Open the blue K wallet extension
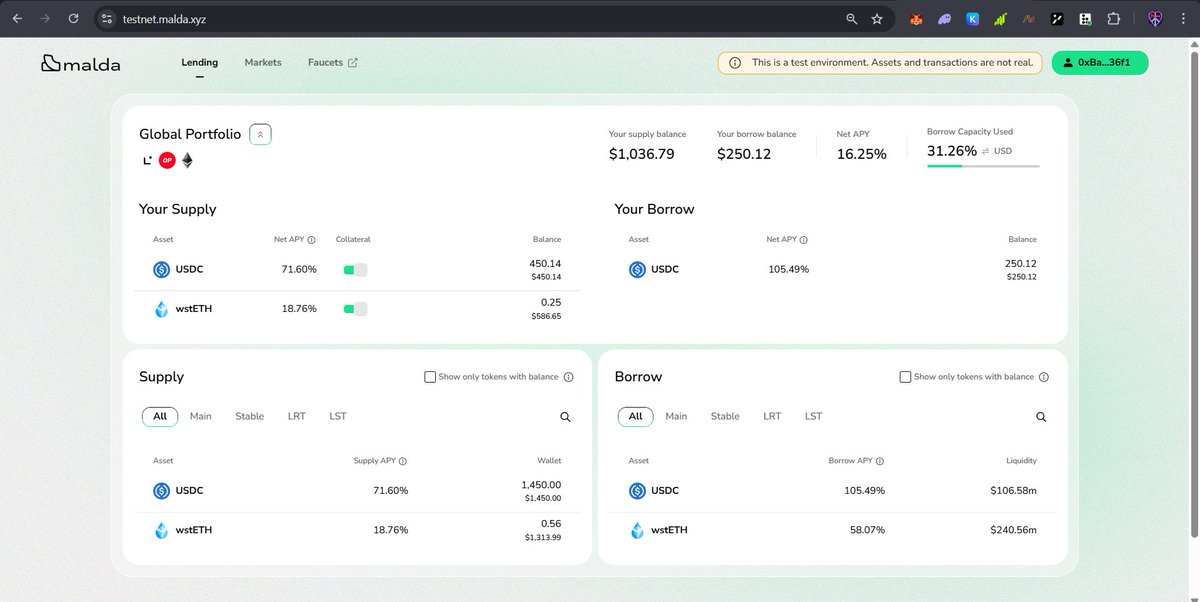The width and height of the screenshot is (1200, 602). click(972, 18)
